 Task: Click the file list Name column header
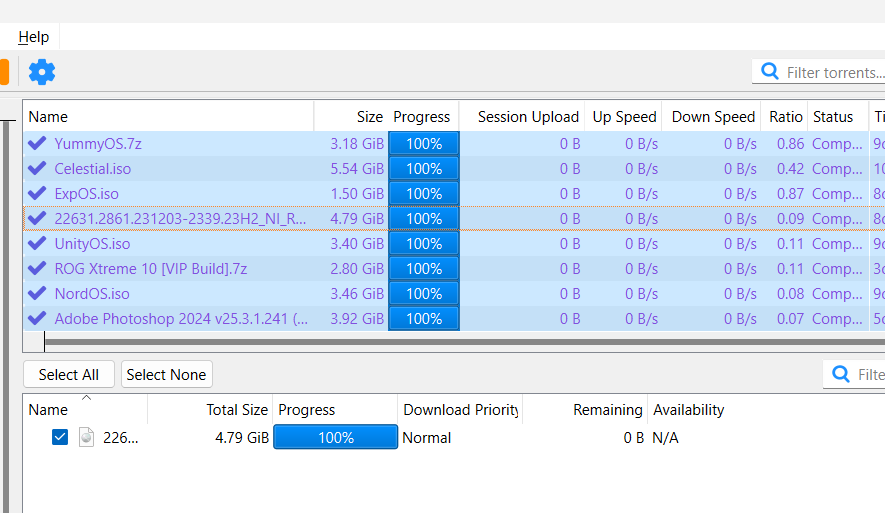(x=85, y=410)
